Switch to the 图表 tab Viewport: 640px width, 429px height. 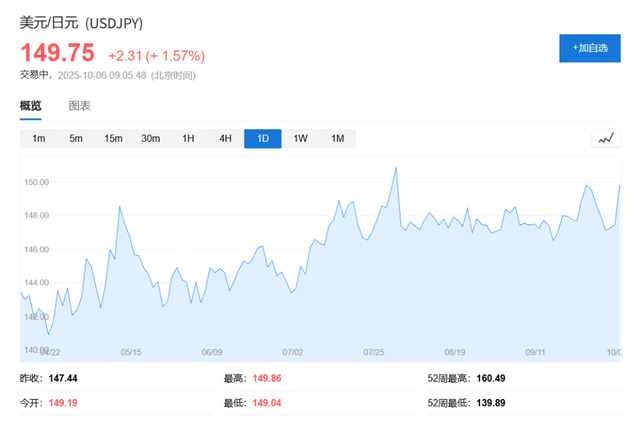click(79, 105)
